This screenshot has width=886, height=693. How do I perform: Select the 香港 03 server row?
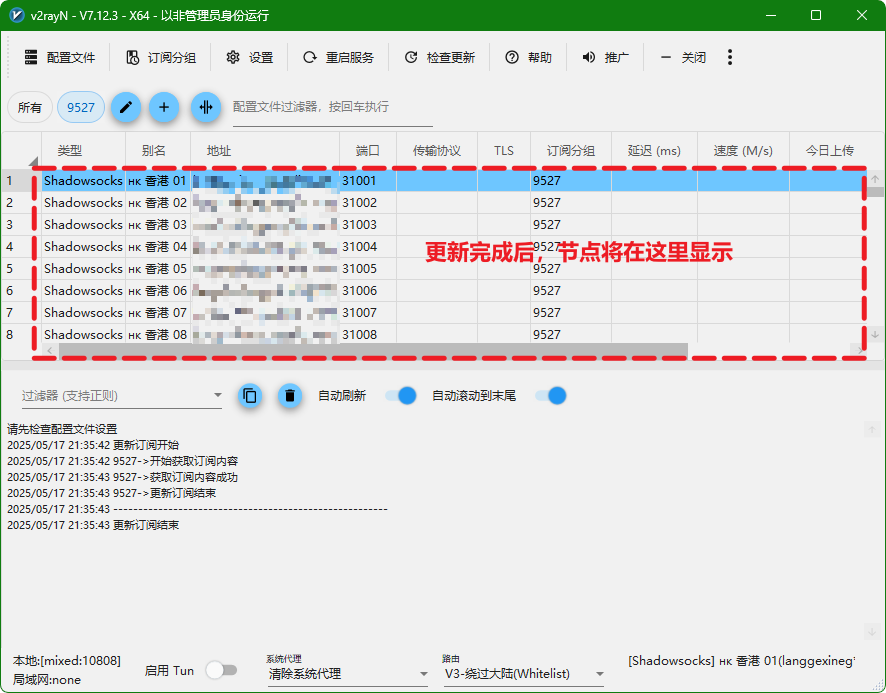433,224
